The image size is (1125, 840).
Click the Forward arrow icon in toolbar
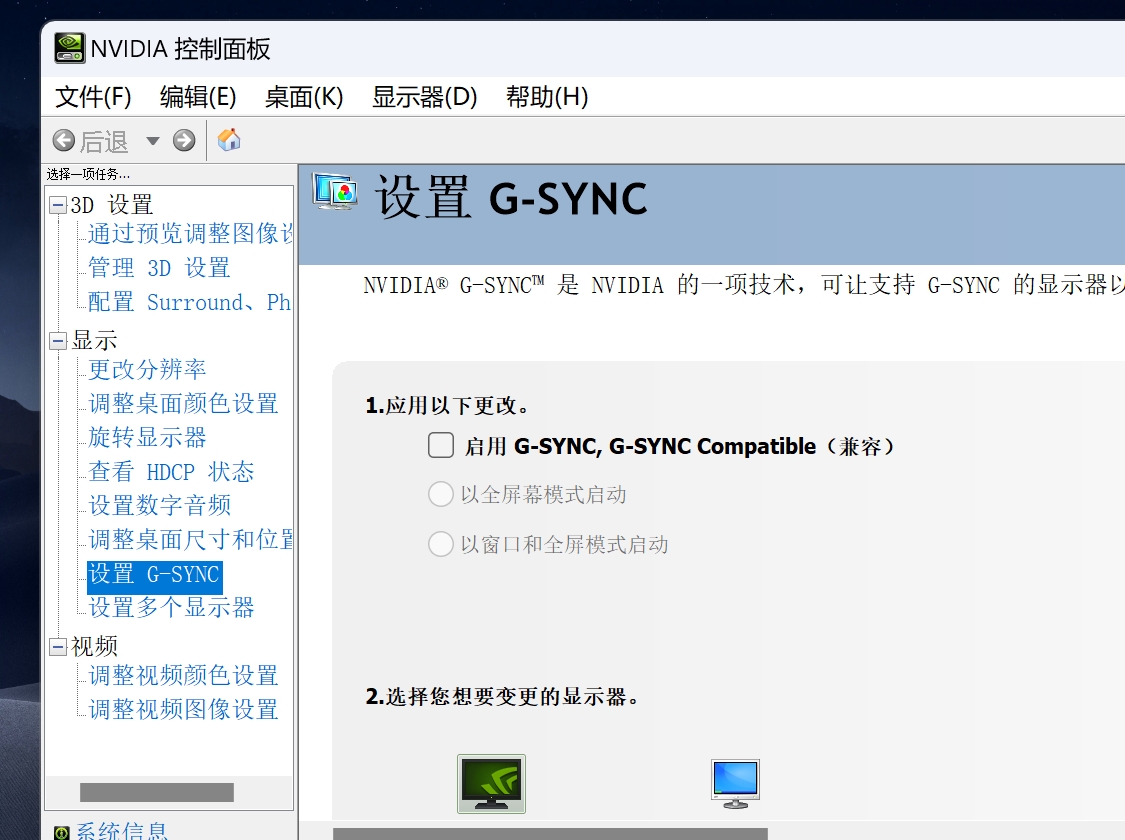184,141
